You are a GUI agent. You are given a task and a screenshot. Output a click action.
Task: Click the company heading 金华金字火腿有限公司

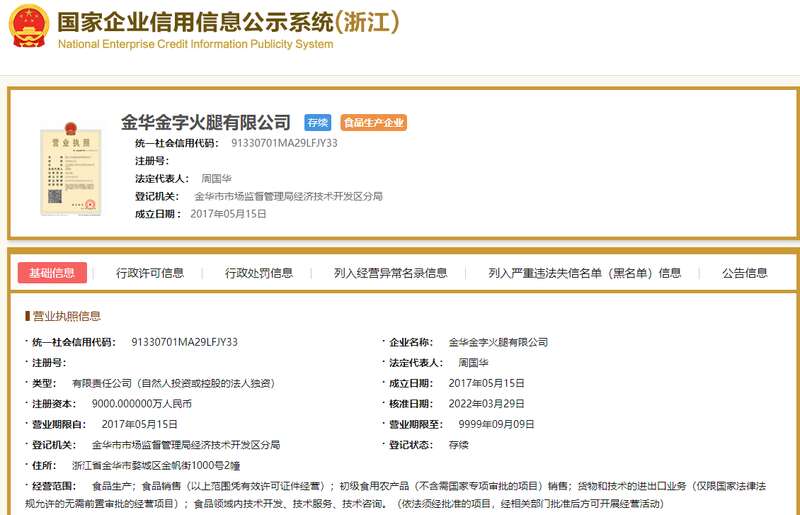click(206, 122)
